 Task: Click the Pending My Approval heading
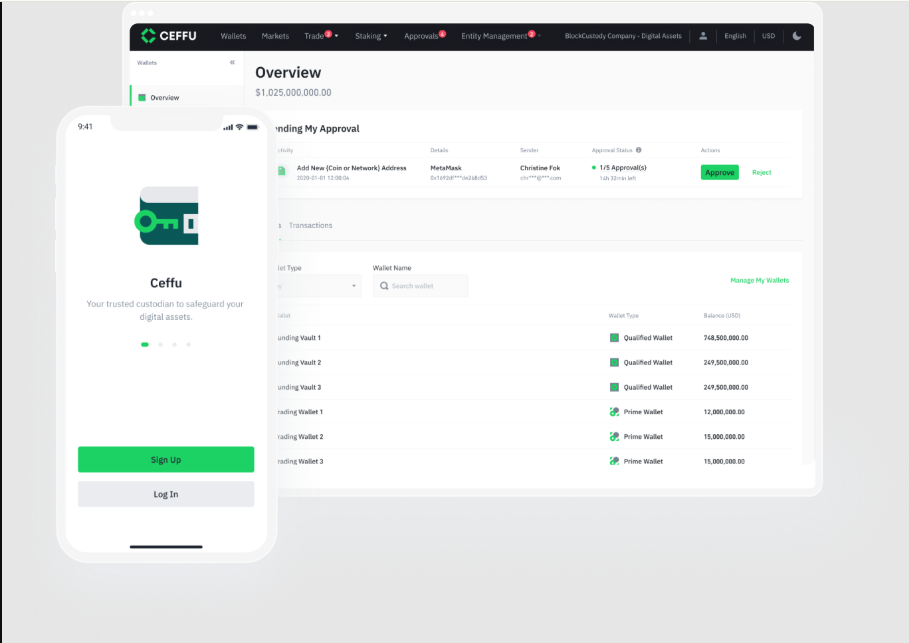pos(316,129)
